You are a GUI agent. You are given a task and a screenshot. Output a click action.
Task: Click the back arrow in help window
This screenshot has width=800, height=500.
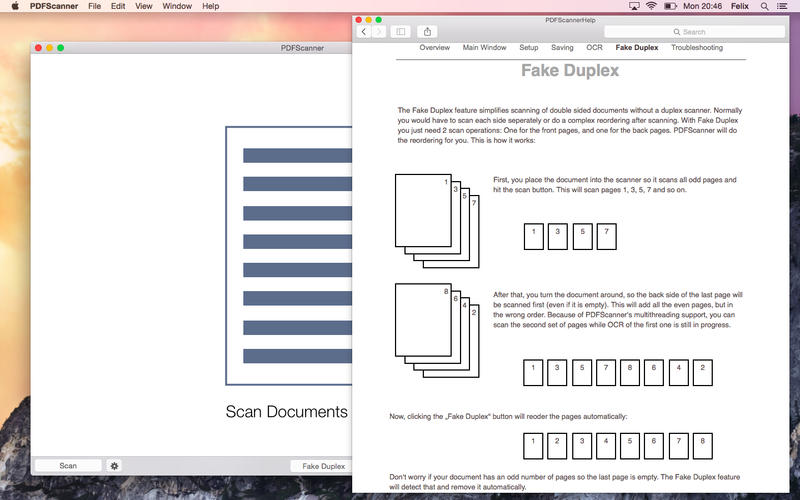[364, 32]
